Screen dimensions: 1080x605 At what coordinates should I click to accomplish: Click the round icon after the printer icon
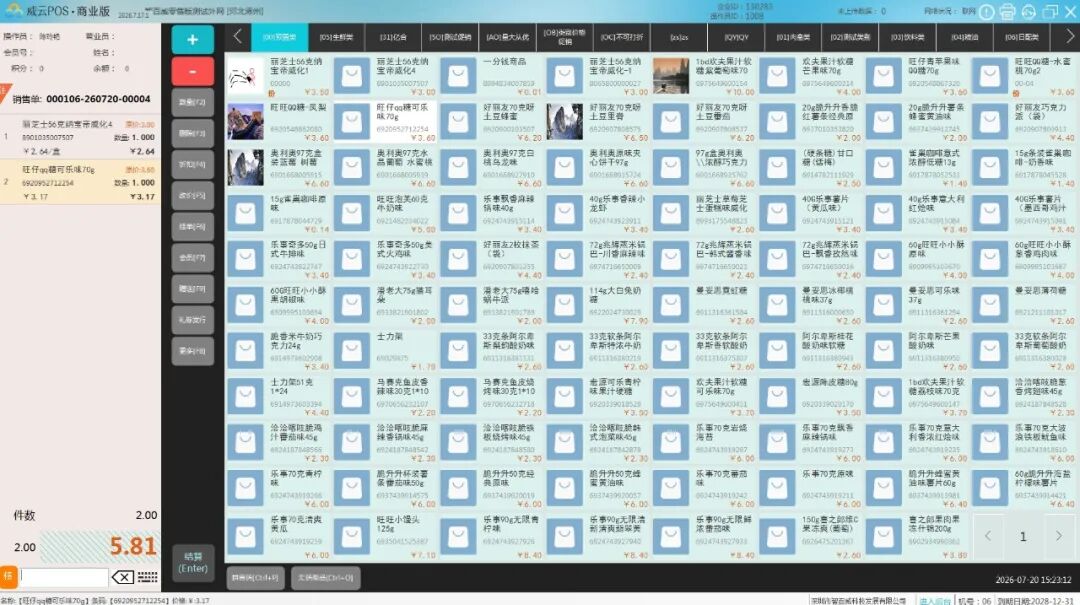(1028, 12)
